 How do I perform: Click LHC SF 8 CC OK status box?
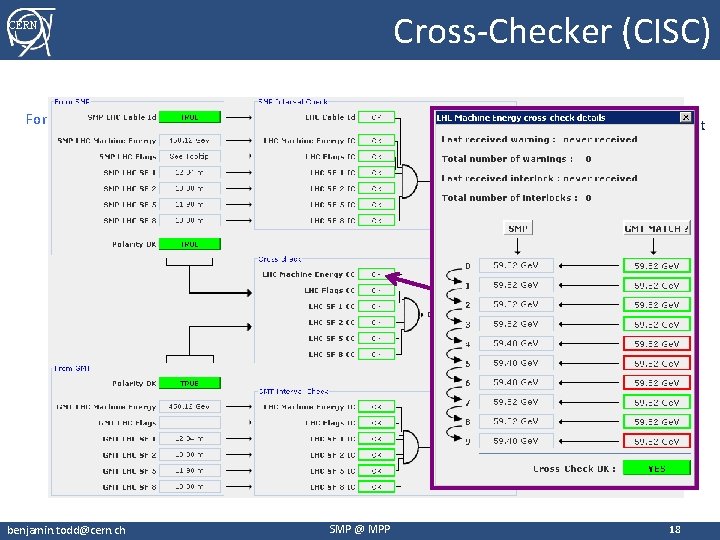376,354
